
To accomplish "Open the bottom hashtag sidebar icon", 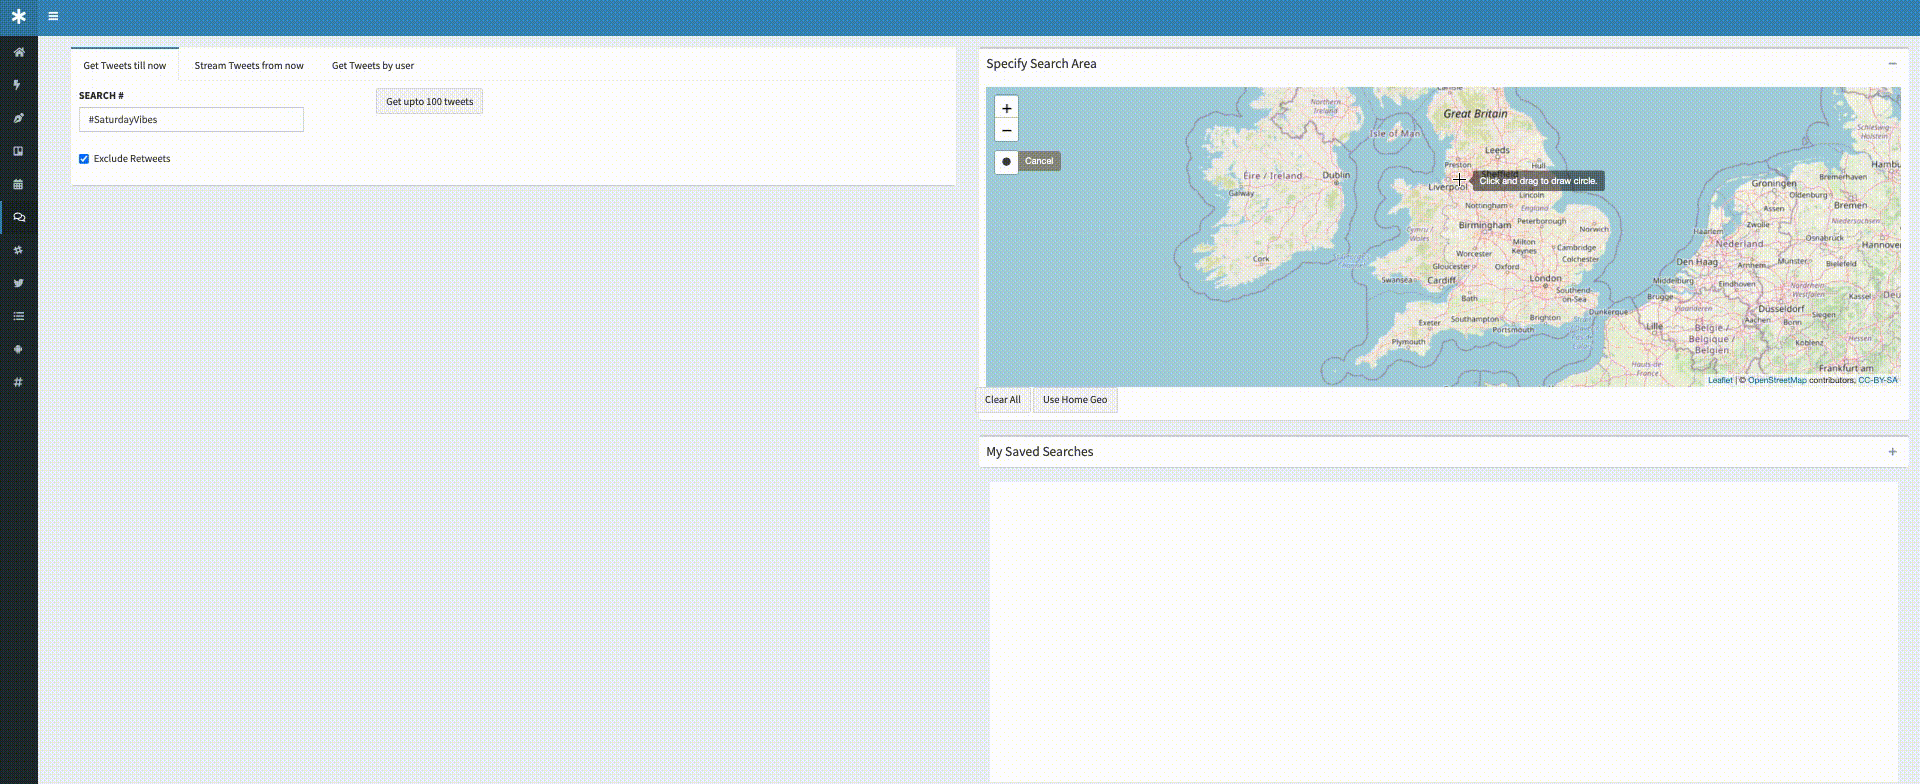I will tap(18, 382).
